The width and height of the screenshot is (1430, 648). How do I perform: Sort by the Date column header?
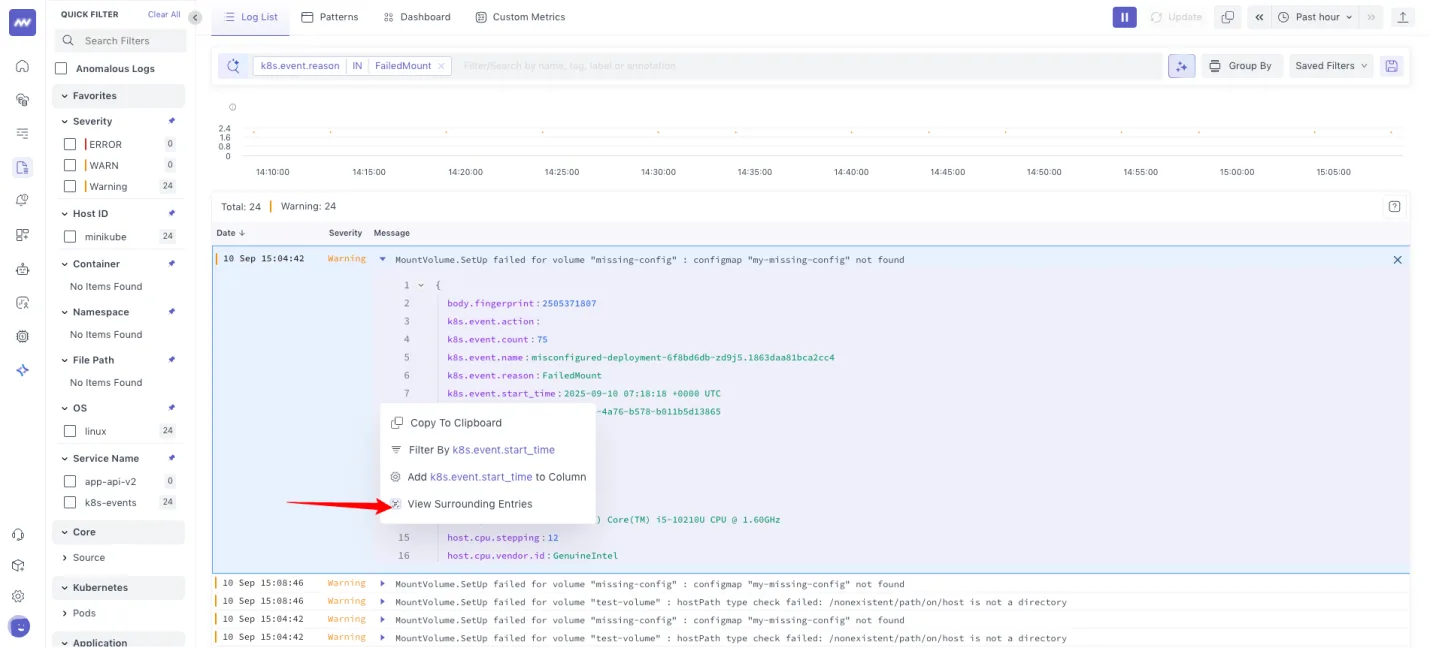[229, 233]
